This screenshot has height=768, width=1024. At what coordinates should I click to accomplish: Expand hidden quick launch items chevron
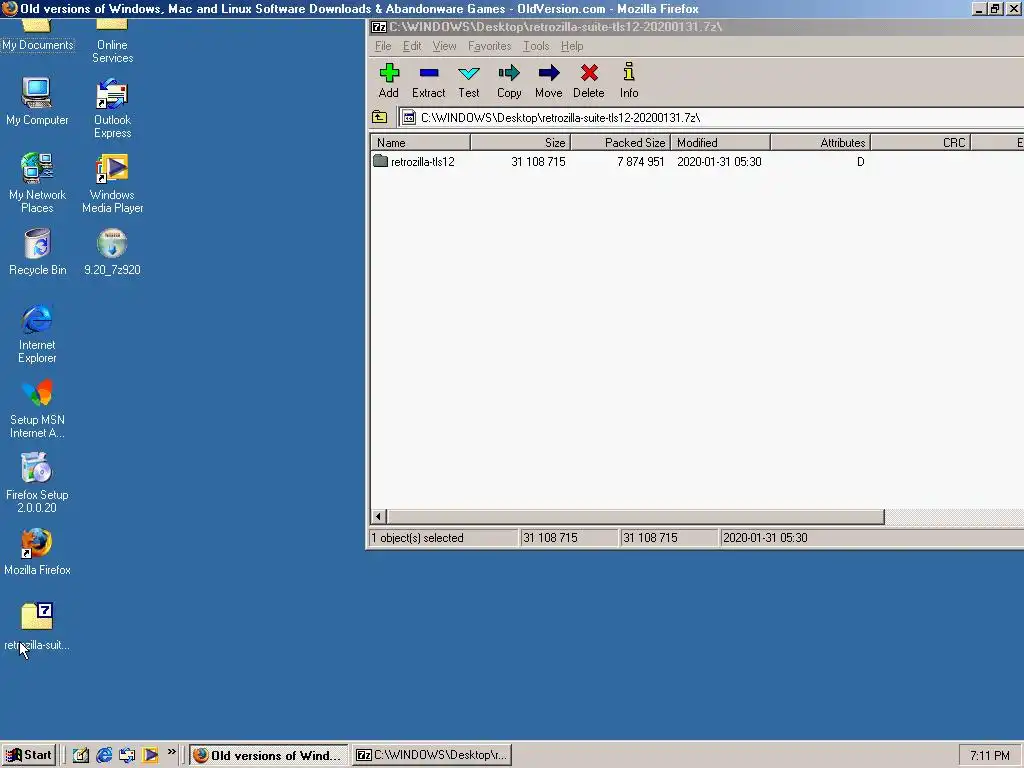(172, 752)
